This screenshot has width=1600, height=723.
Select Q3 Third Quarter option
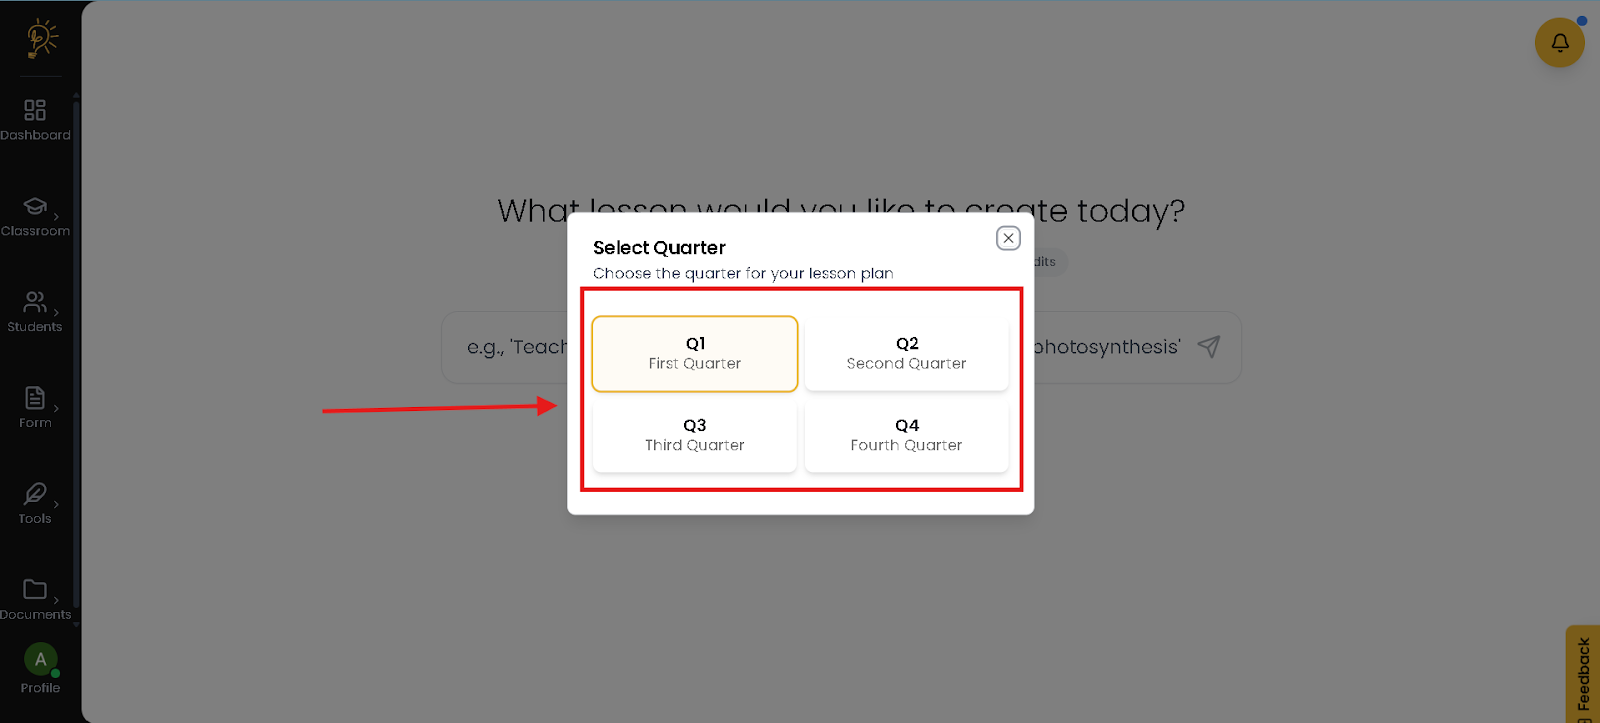click(x=695, y=435)
